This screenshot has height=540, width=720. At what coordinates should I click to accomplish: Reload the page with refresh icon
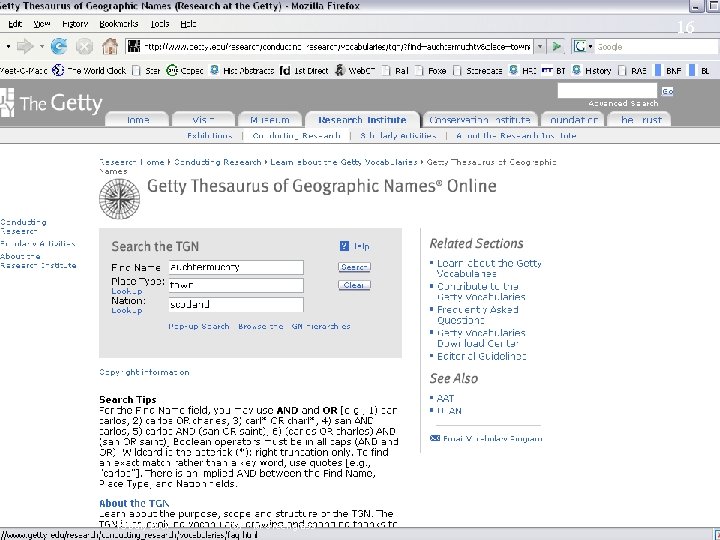pyautogui.click(x=59, y=46)
